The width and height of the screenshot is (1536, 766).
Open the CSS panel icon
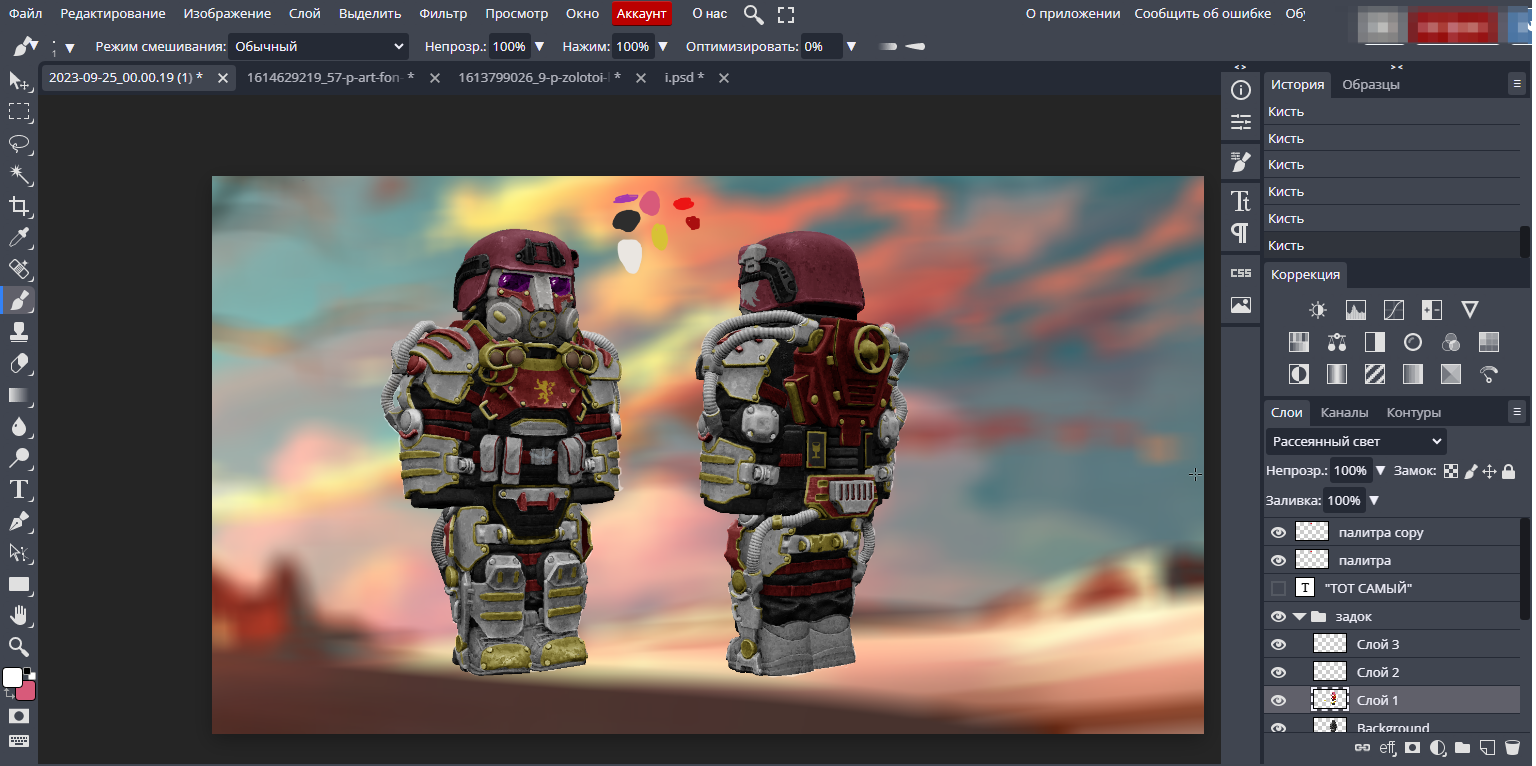click(x=1241, y=273)
